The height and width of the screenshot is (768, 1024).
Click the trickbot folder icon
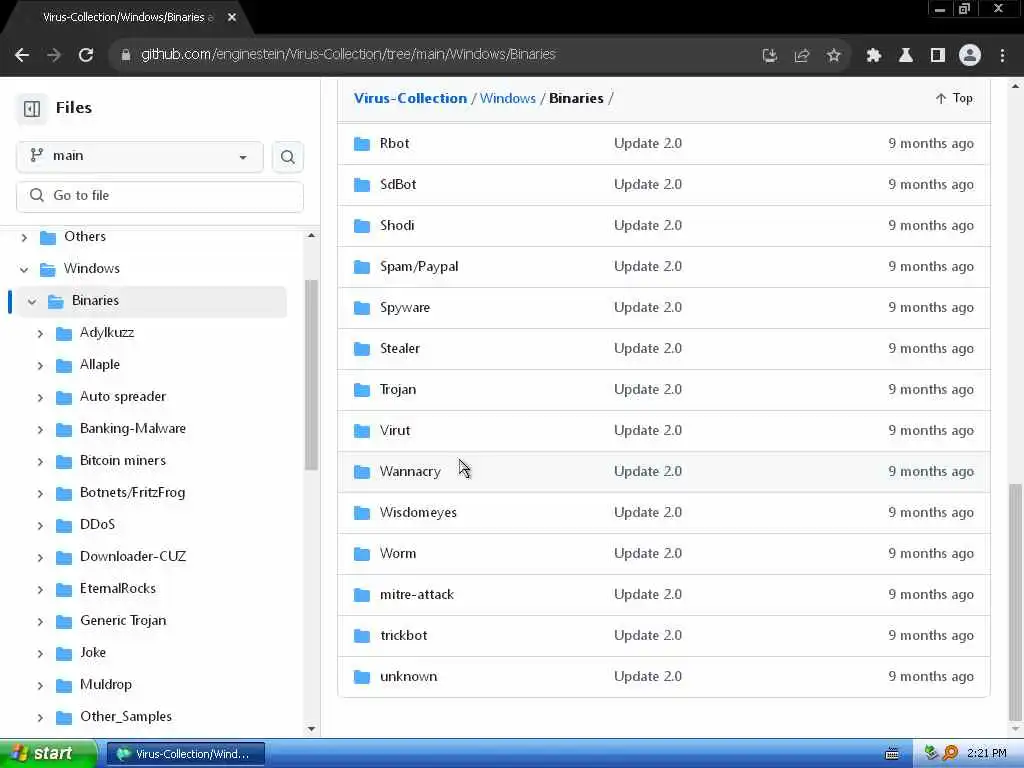click(x=362, y=635)
